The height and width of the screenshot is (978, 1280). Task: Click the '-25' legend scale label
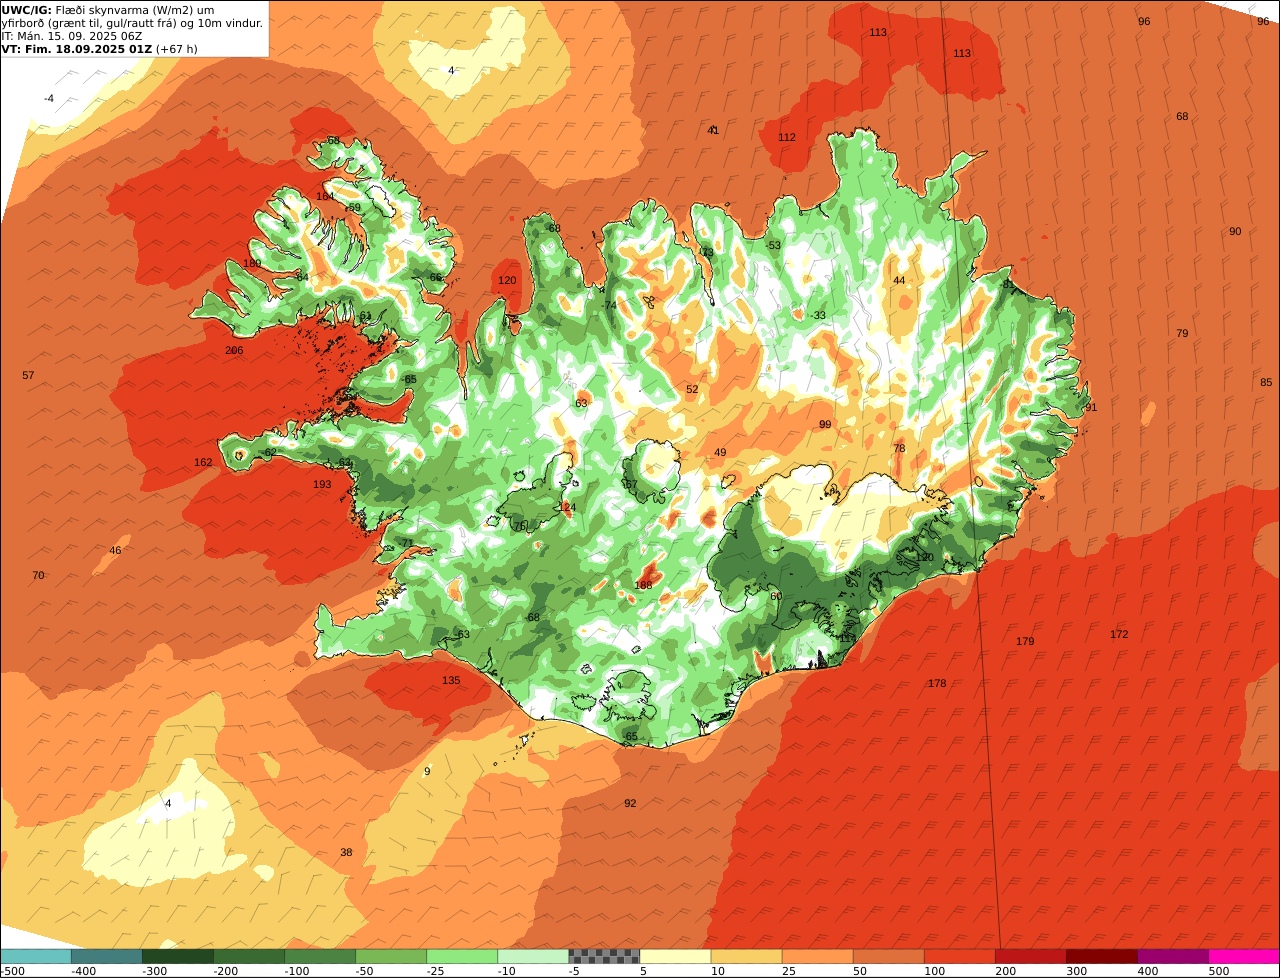pyautogui.click(x=437, y=971)
